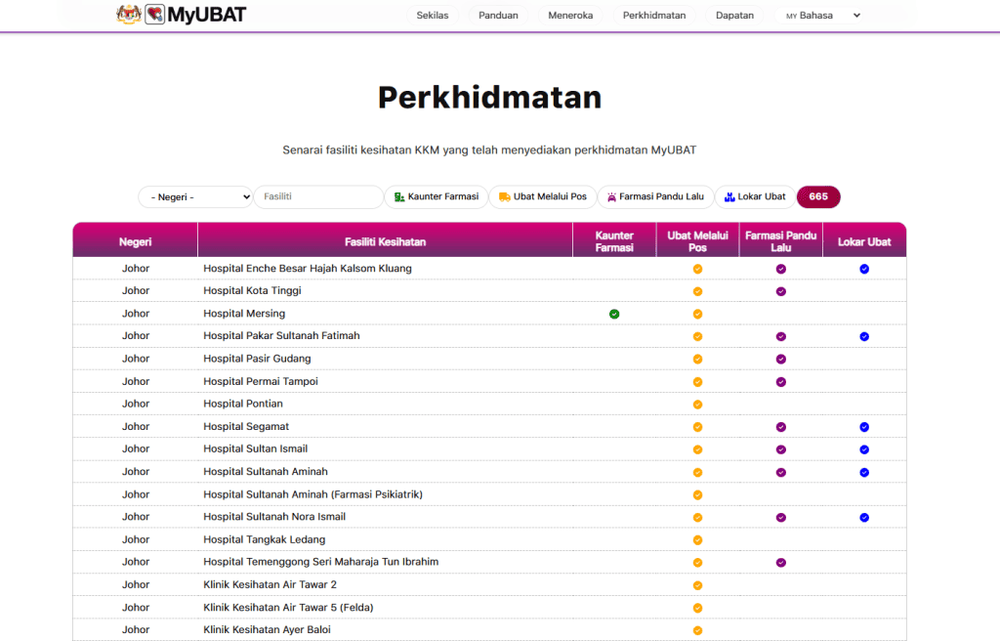Select Hospital Sultanah Aminah (Farmasi Psikiatrik)
The height and width of the screenshot is (641, 1000).
point(312,494)
